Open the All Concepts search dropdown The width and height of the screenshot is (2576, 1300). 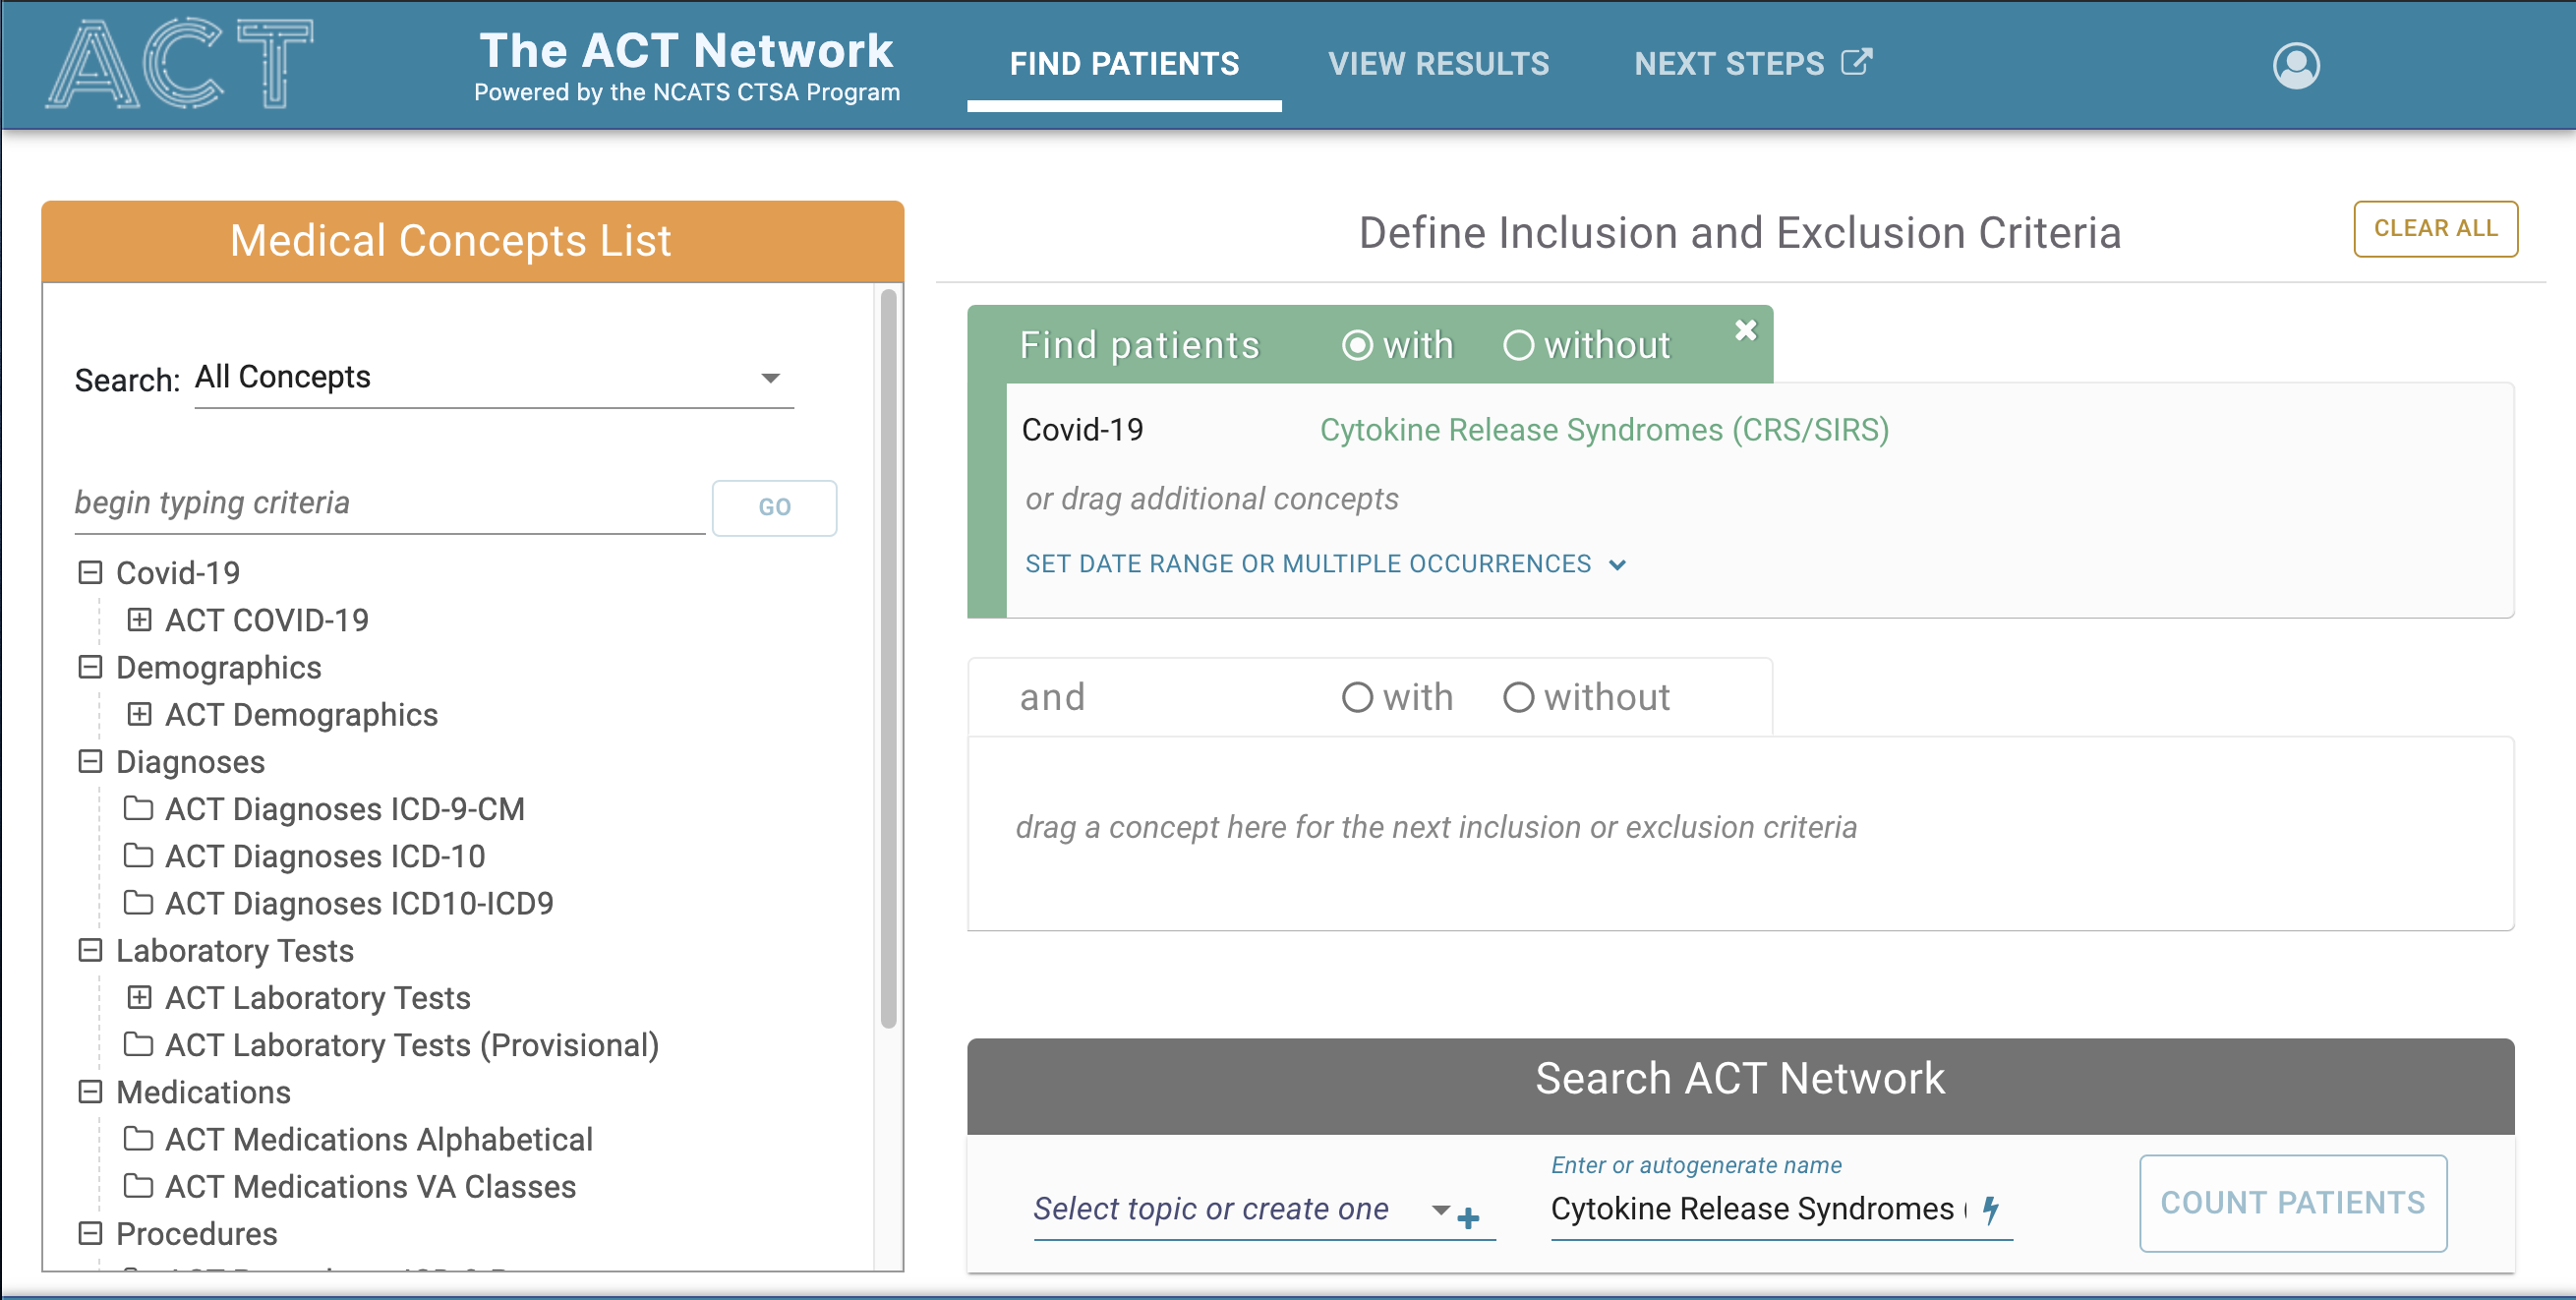(493, 378)
